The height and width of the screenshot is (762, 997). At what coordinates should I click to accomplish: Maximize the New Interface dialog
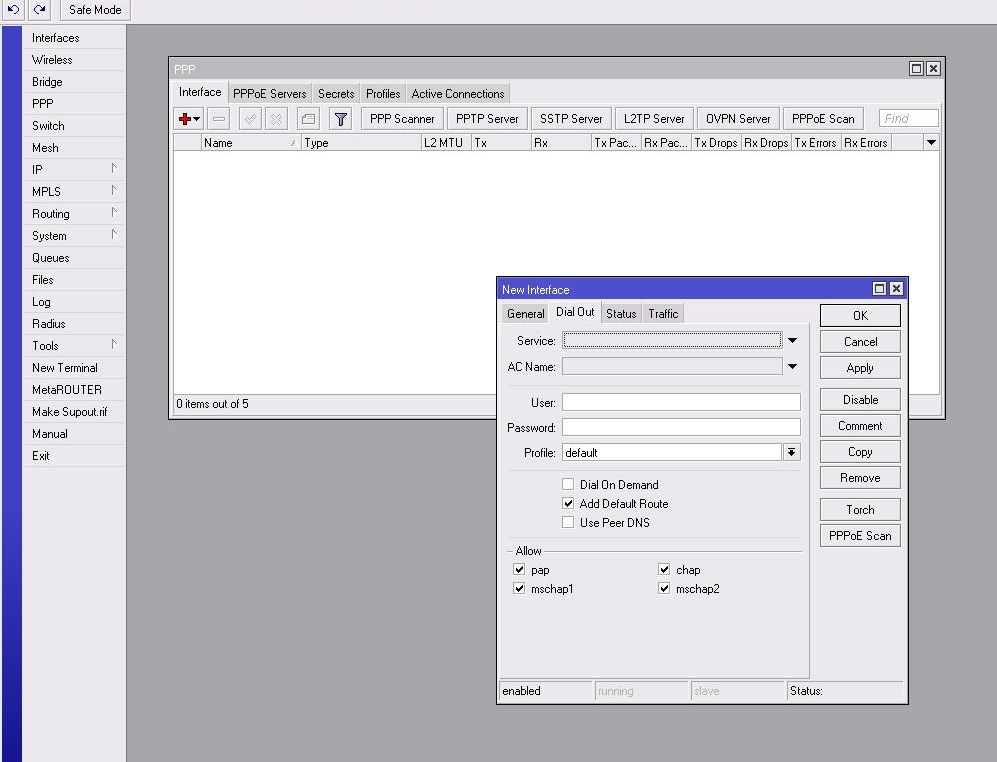879,289
